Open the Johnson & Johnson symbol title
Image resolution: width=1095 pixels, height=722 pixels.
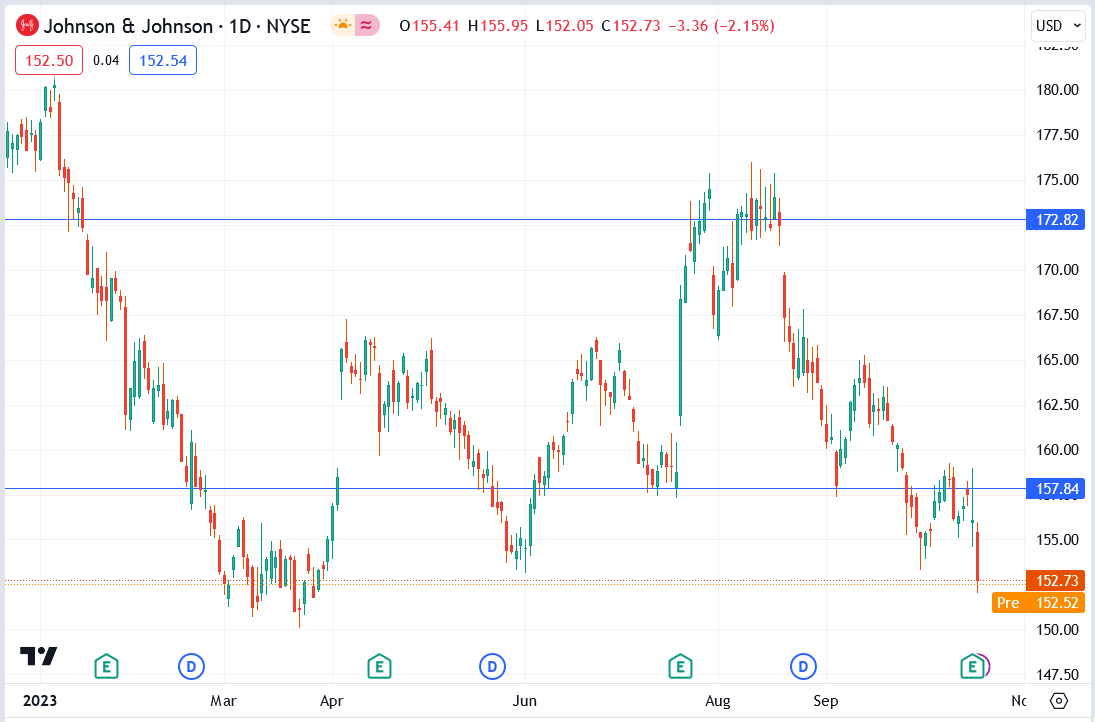pyautogui.click(x=177, y=27)
